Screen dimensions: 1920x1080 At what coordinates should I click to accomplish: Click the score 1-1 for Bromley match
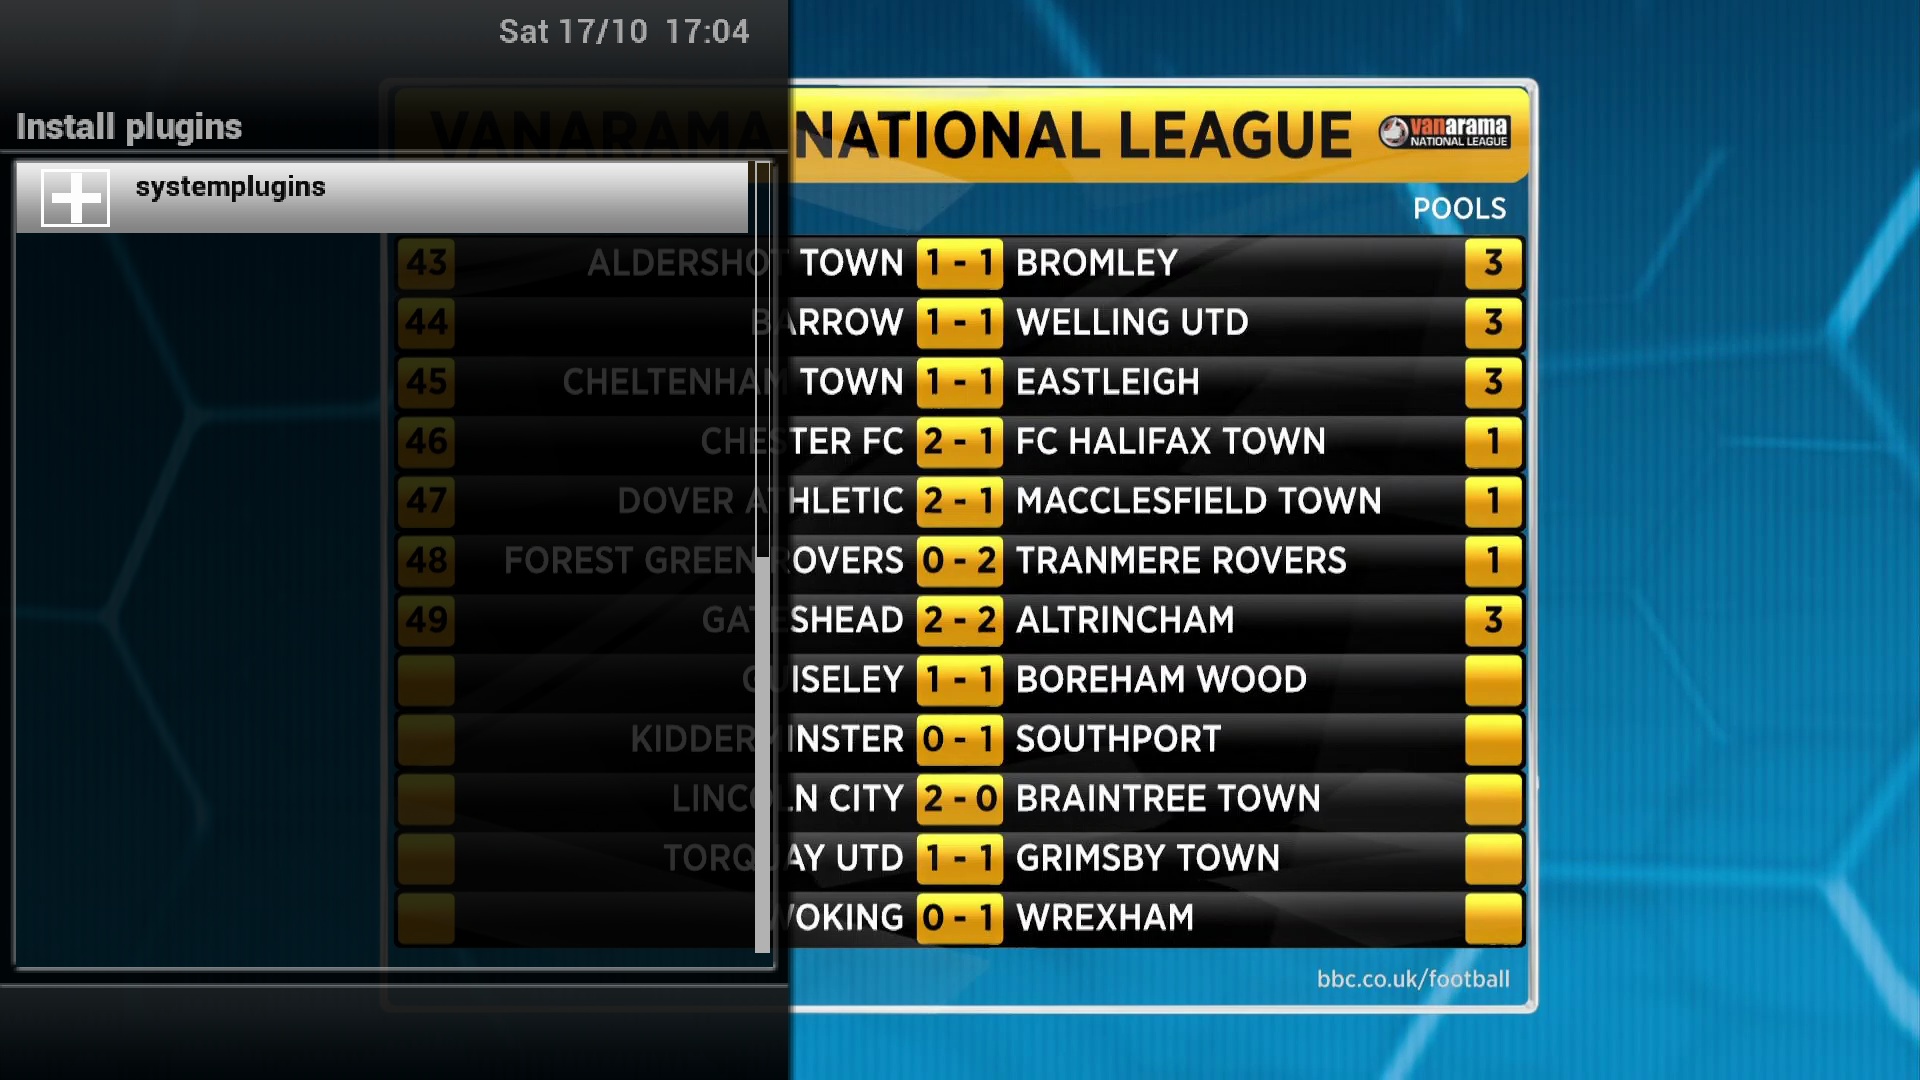[957, 261]
